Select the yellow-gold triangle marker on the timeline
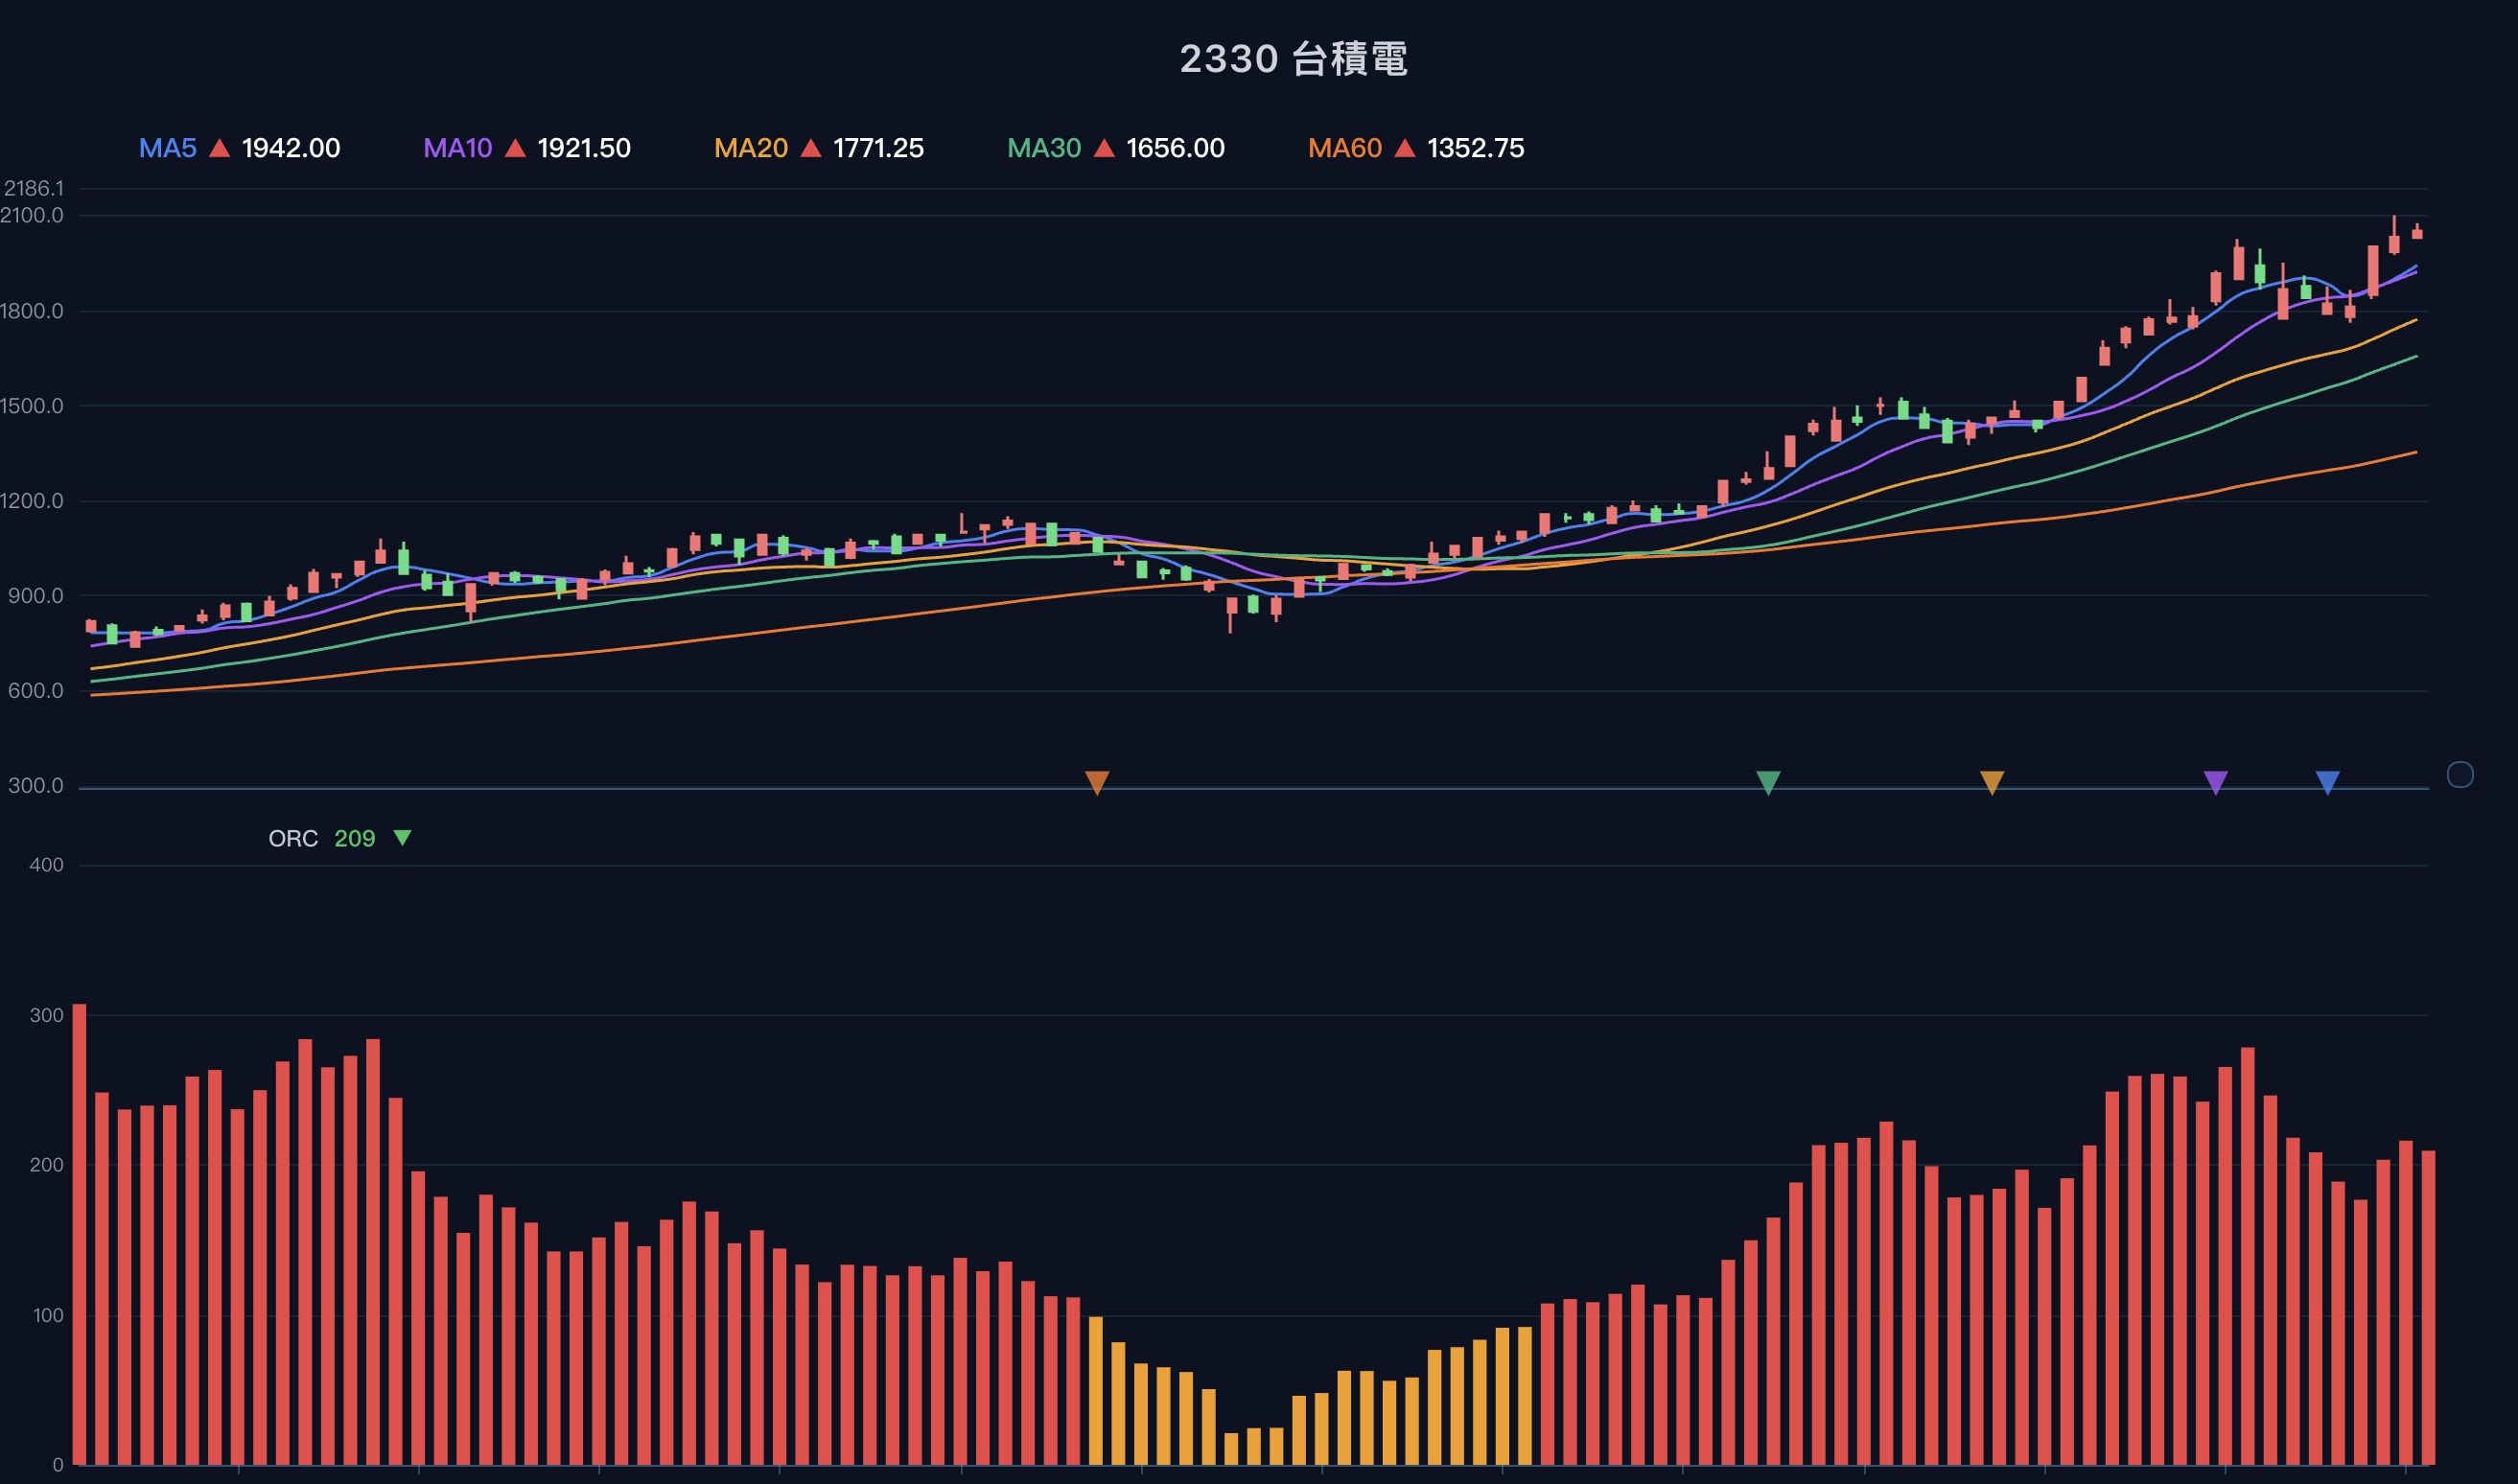 [1992, 782]
